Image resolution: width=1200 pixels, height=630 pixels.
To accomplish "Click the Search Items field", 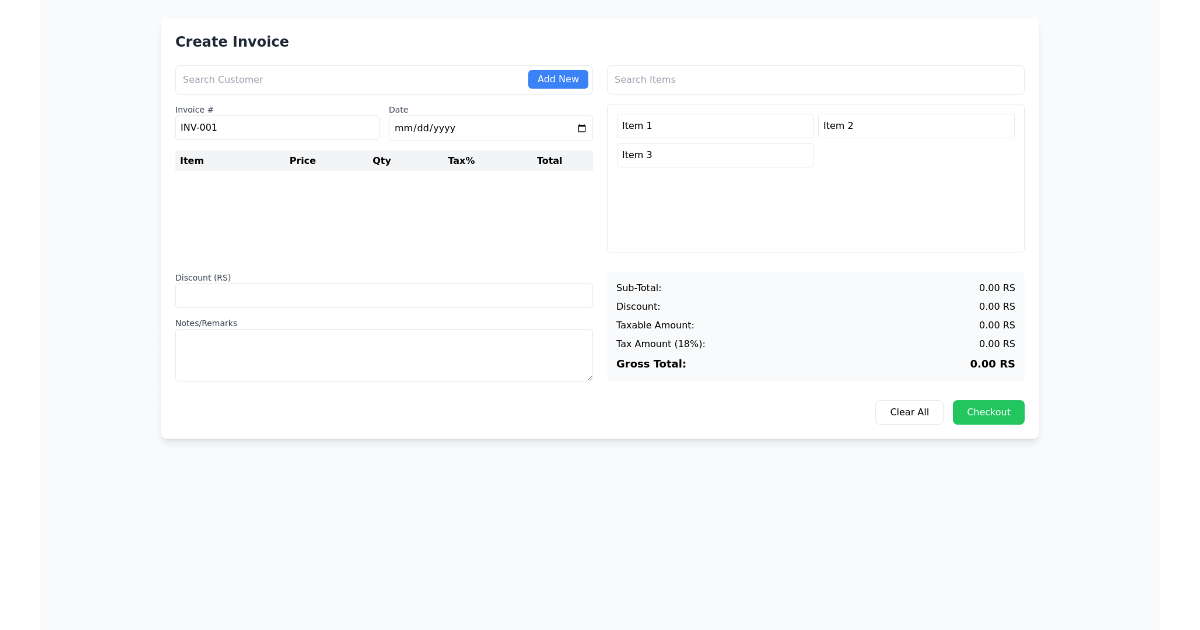I will [x=815, y=80].
